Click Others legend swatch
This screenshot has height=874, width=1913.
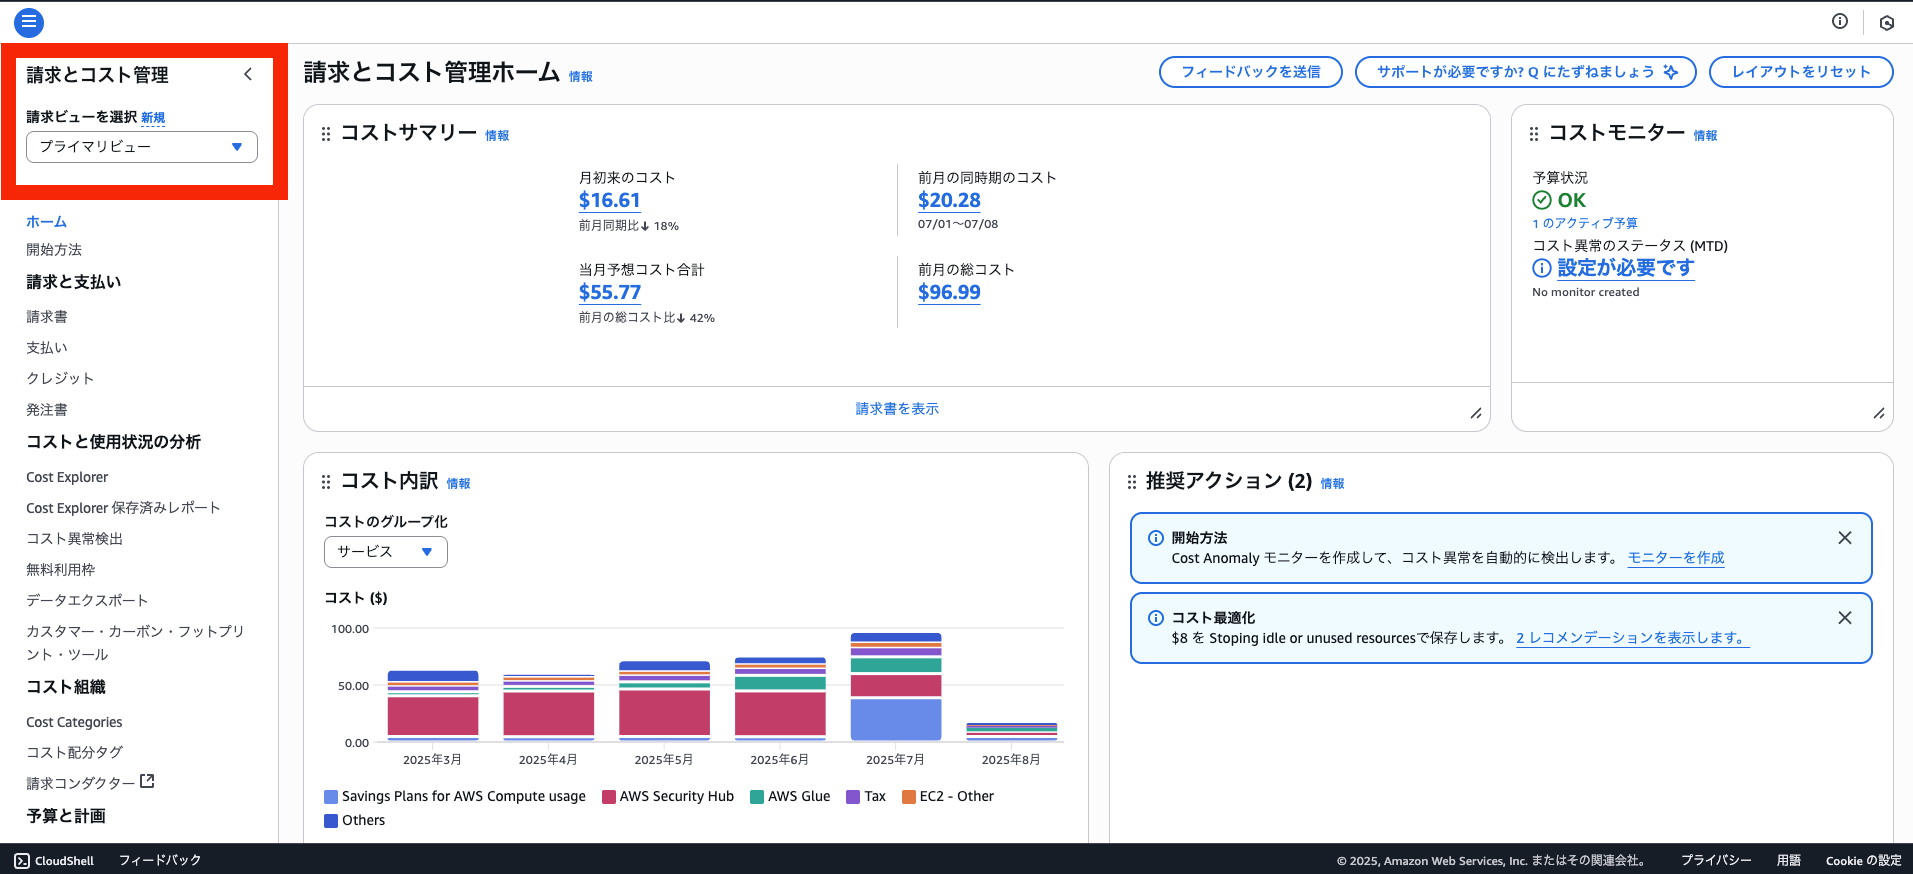point(331,821)
